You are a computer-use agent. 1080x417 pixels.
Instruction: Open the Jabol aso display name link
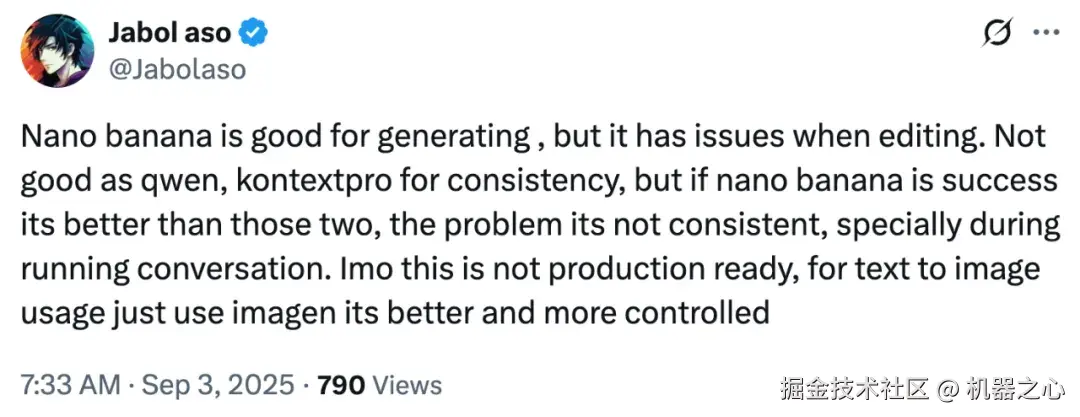pyautogui.click(x=169, y=33)
